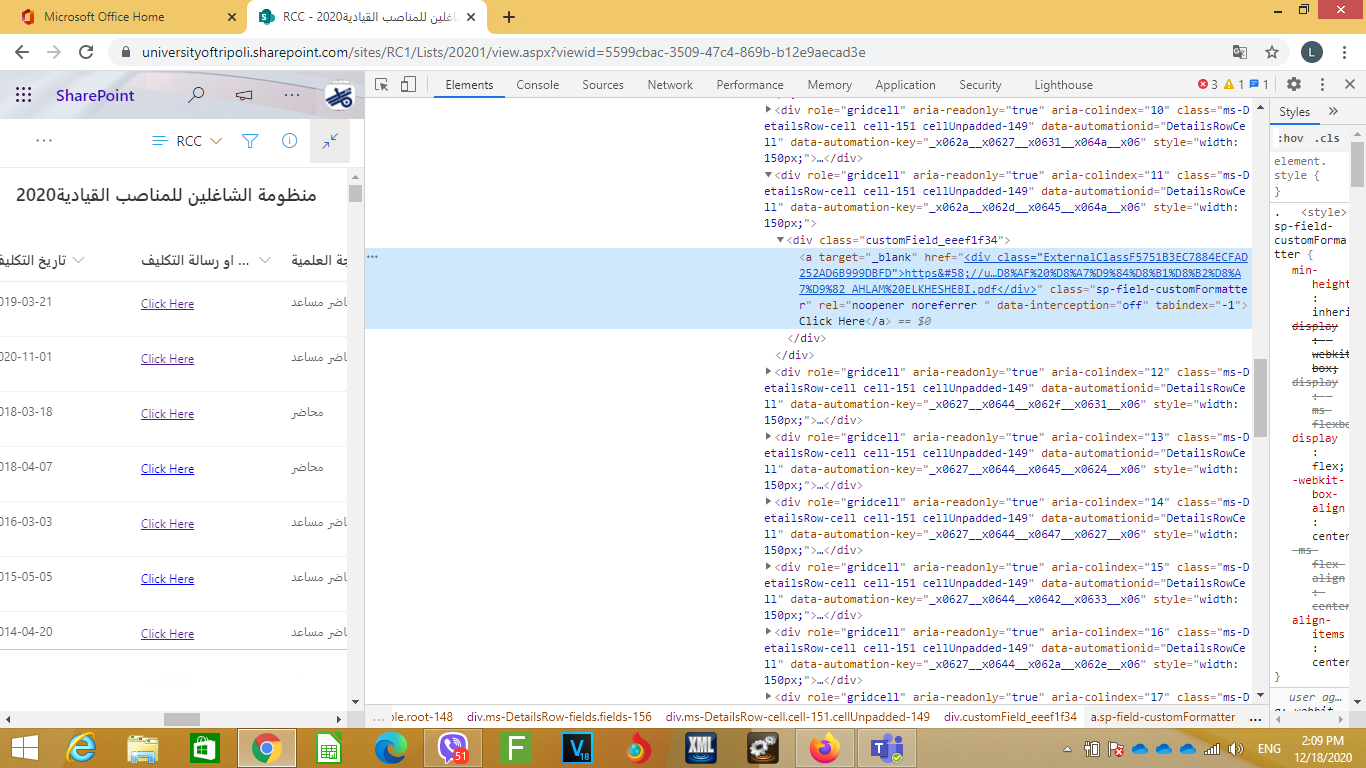The image size is (1366, 768).
Task: Open Click Here link in the 2020-11-01 row
Action: [x=167, y=359]
